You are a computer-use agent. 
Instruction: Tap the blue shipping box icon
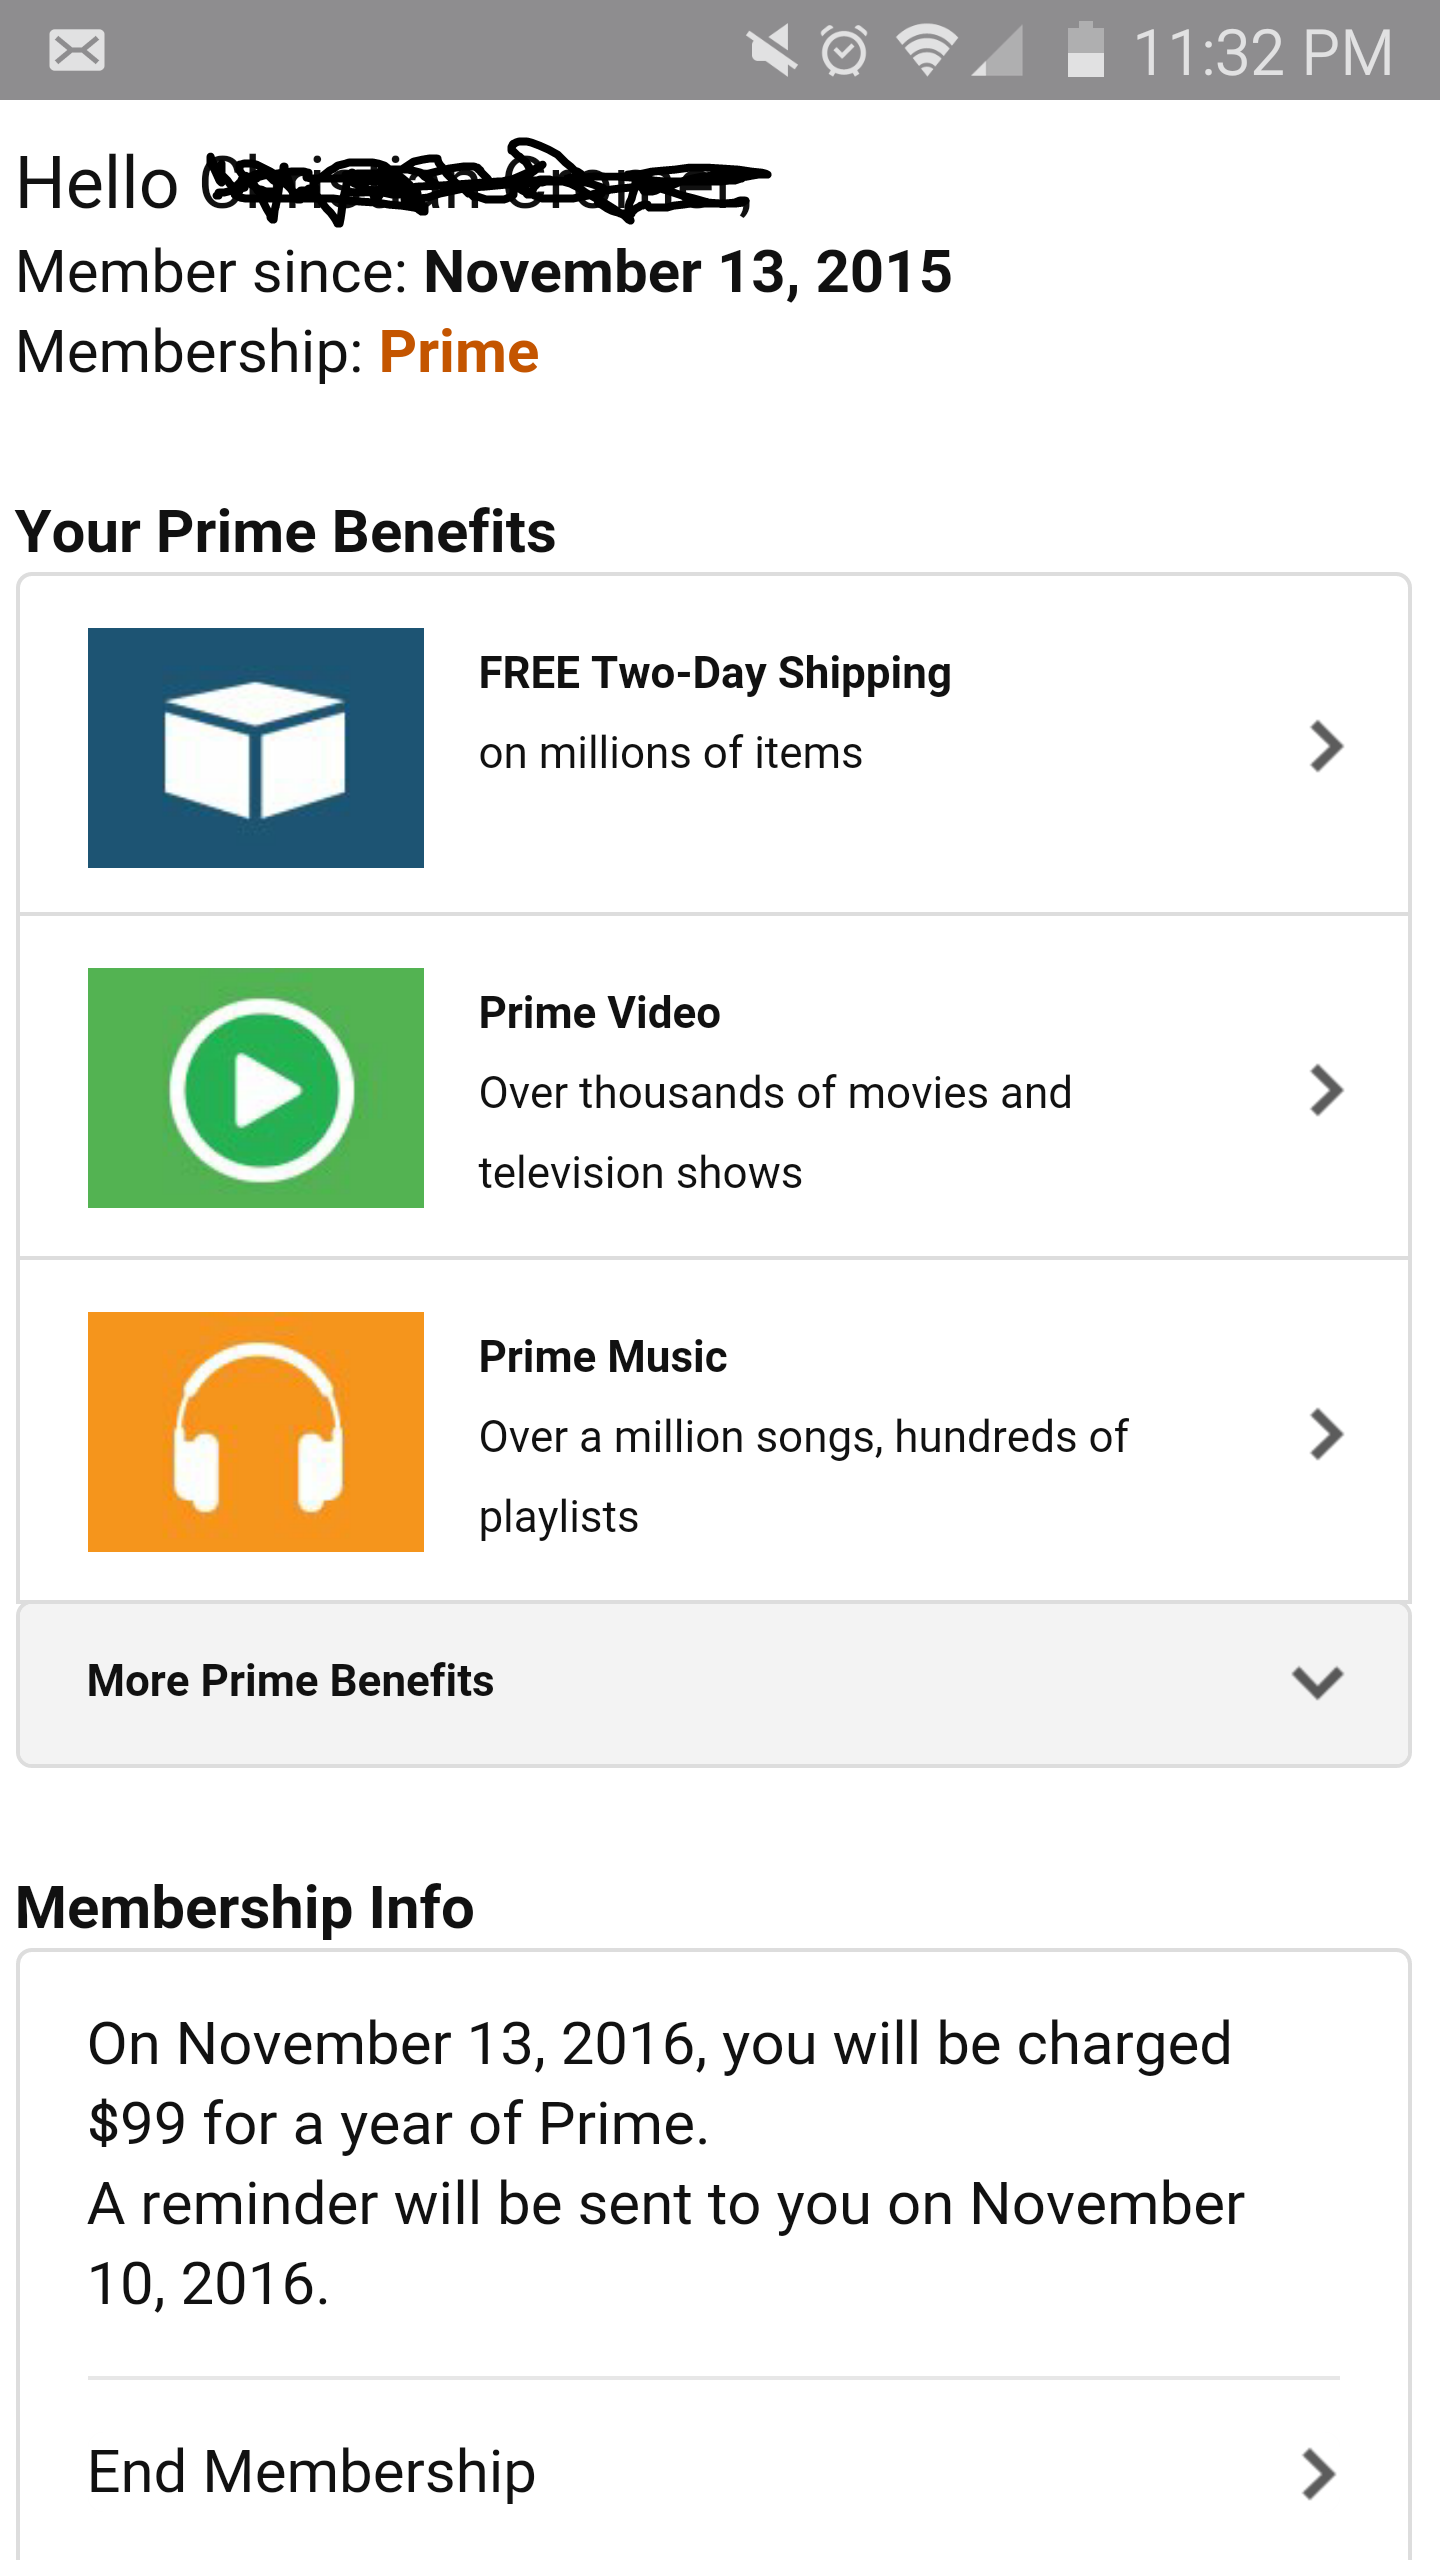pos(256,748)
